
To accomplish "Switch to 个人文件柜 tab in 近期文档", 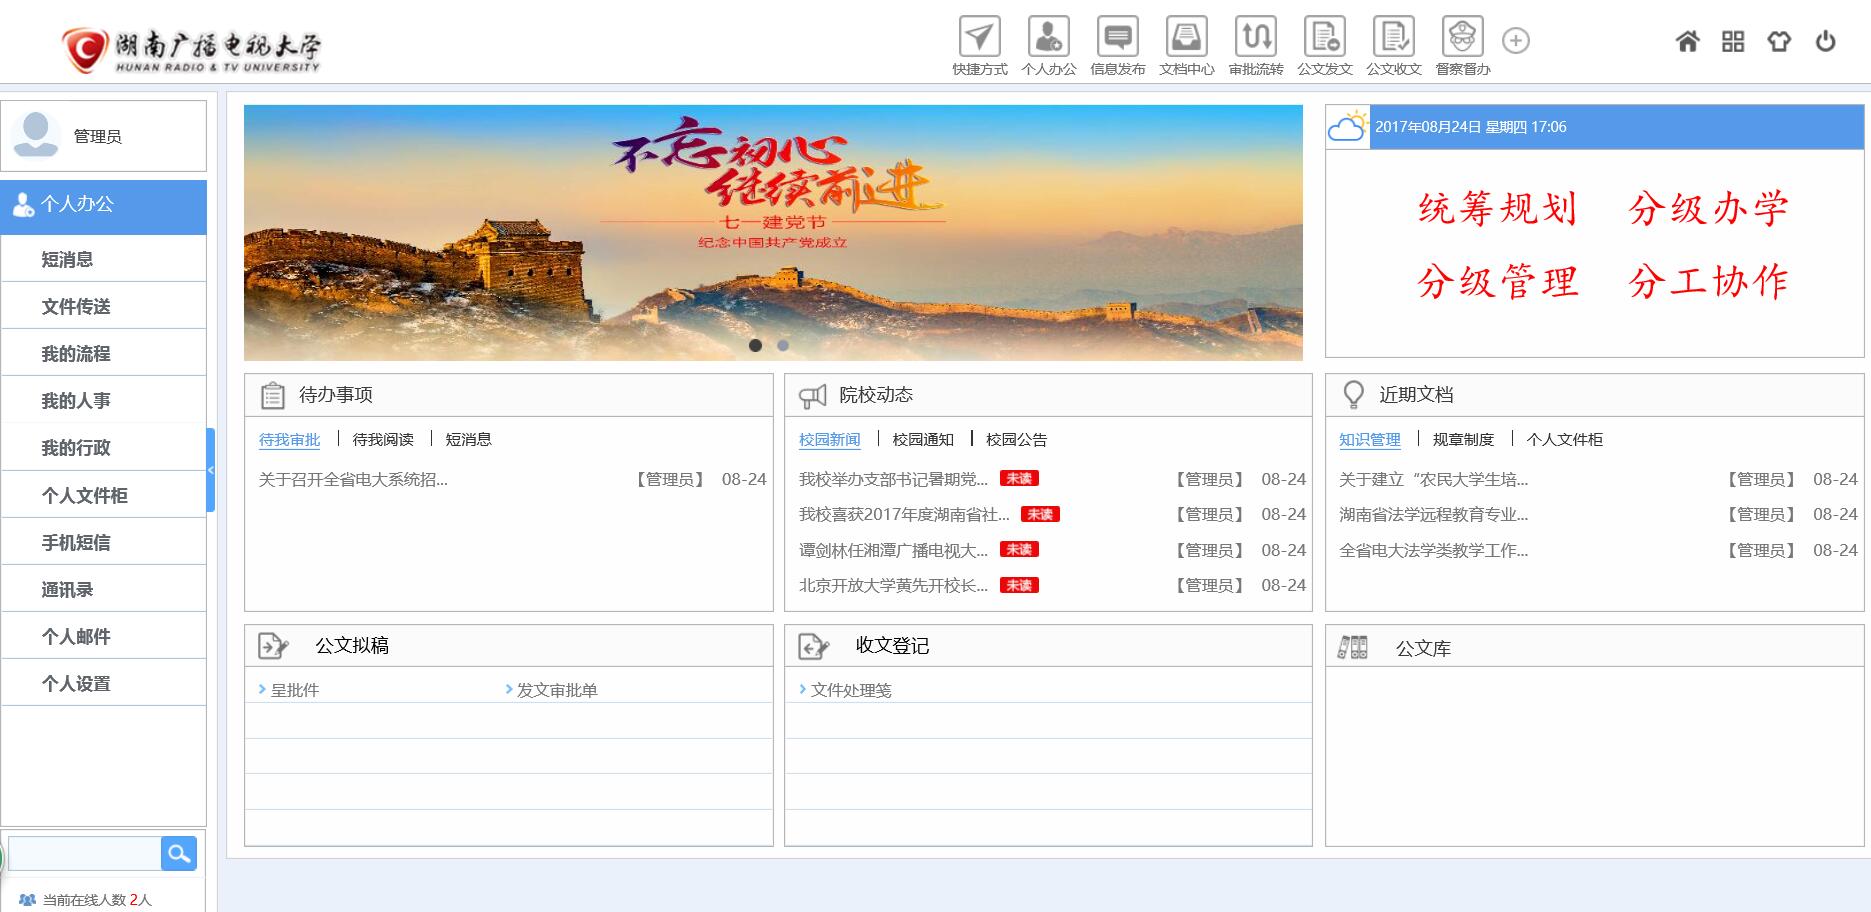I will click(x=1564, y=439).
